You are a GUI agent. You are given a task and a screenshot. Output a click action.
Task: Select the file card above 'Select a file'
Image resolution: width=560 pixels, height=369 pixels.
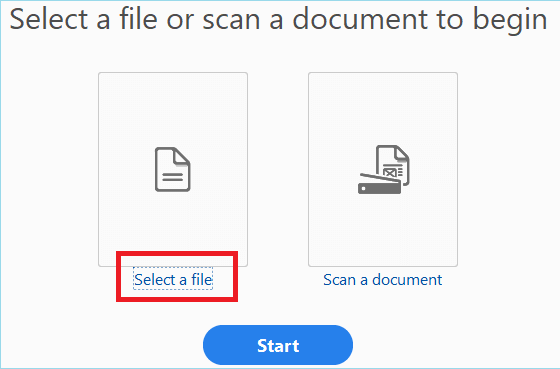coord(173,169)
